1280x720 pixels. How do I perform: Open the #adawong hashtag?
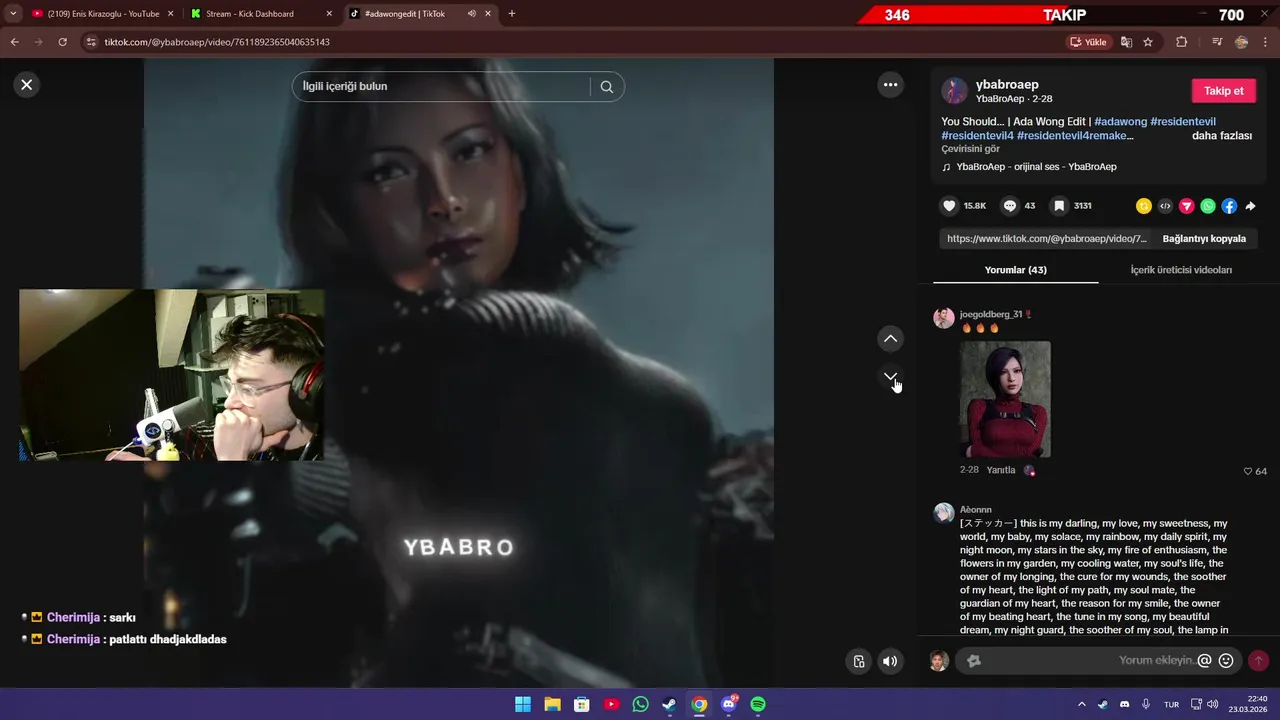[x=1120, y=122]
